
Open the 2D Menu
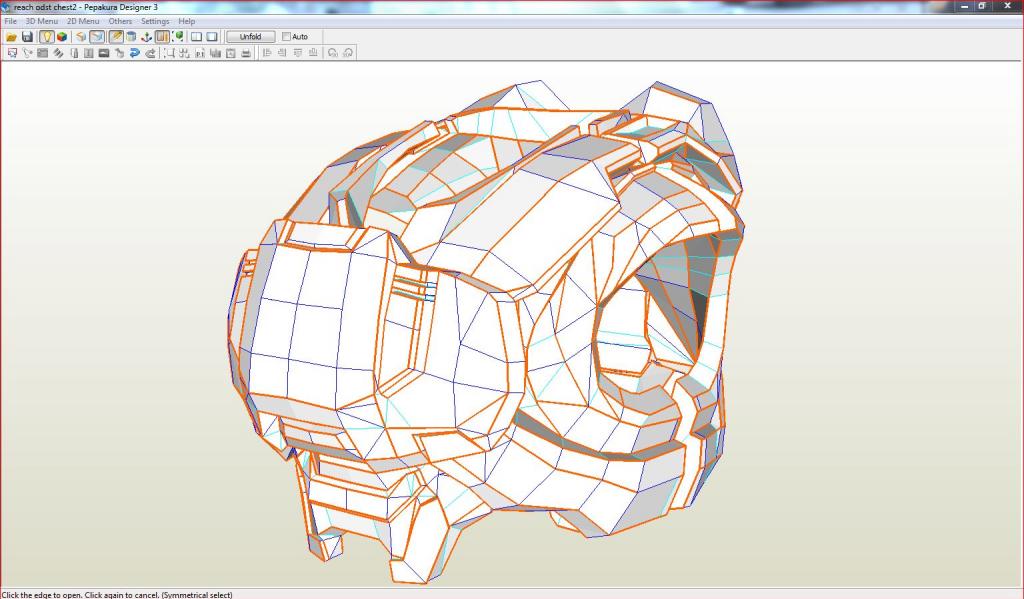click(83, 21)
